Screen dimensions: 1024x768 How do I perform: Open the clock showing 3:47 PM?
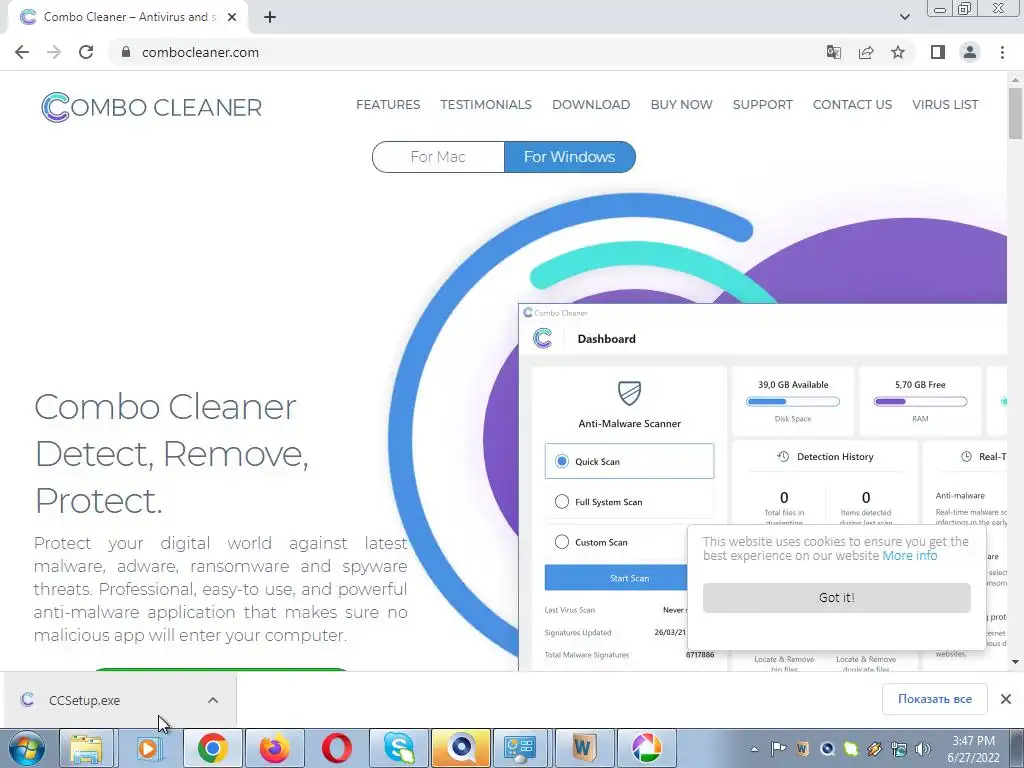click(973, 749)
